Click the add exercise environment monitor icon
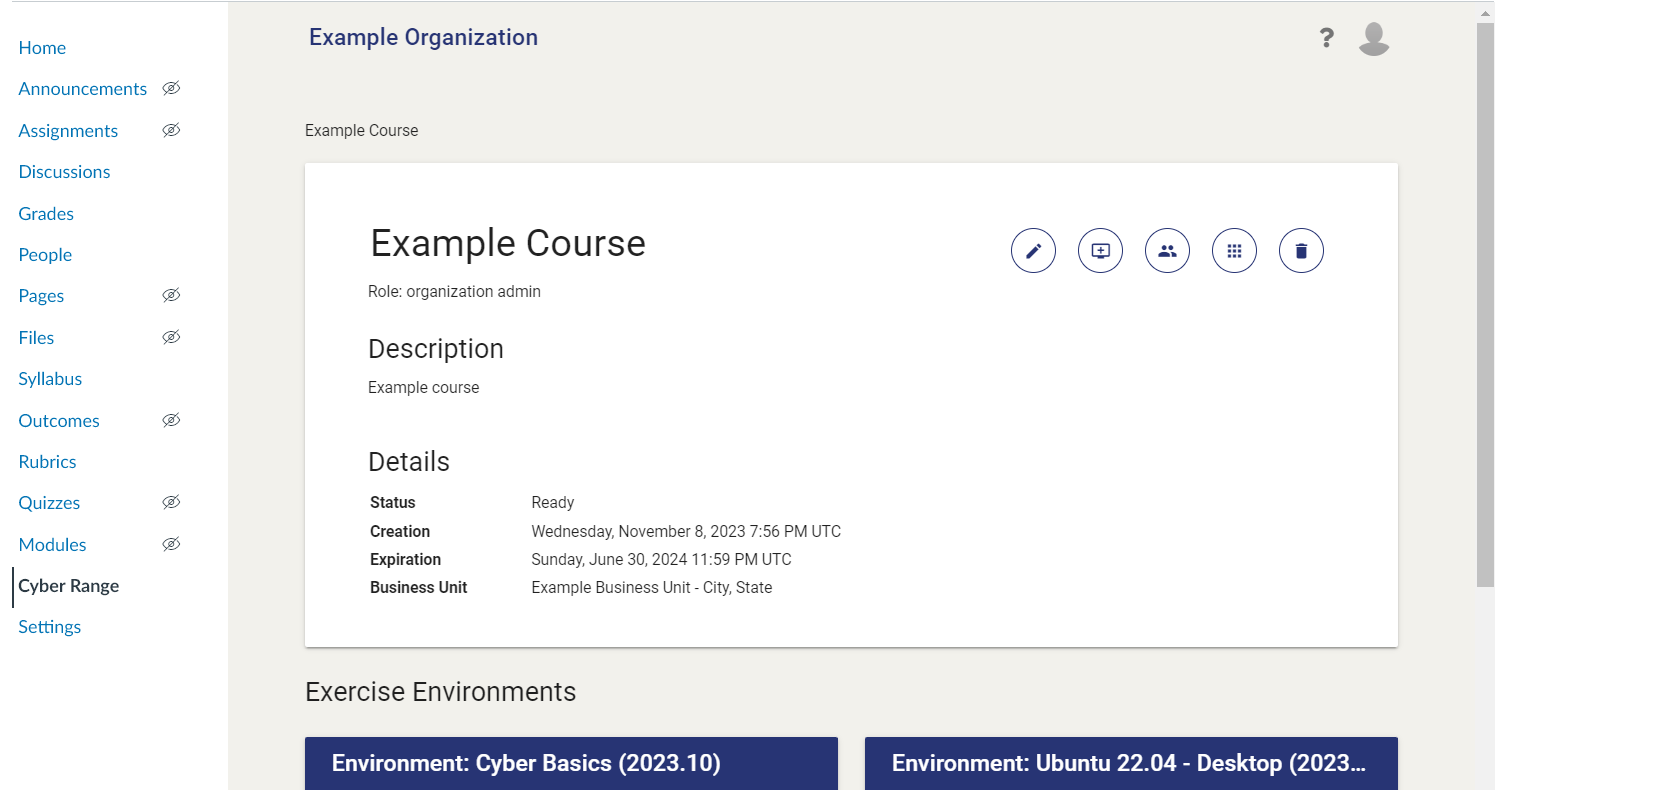Screen dimensions: 1659x790 [1100, 251]
